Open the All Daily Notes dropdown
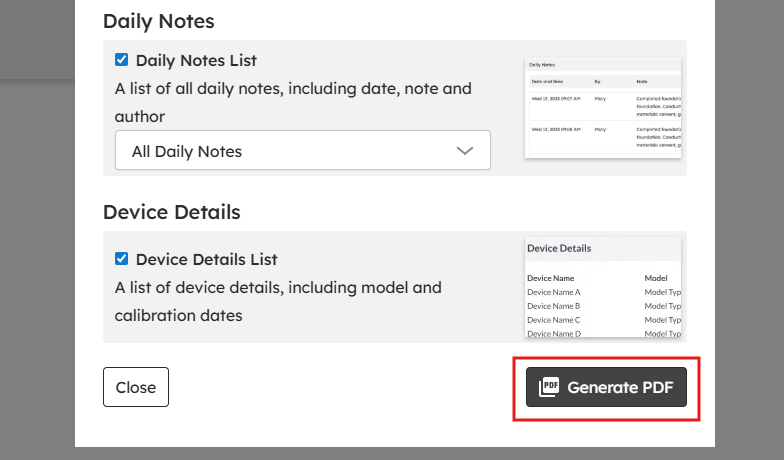The image size is (784, 460). coord(302,151)
